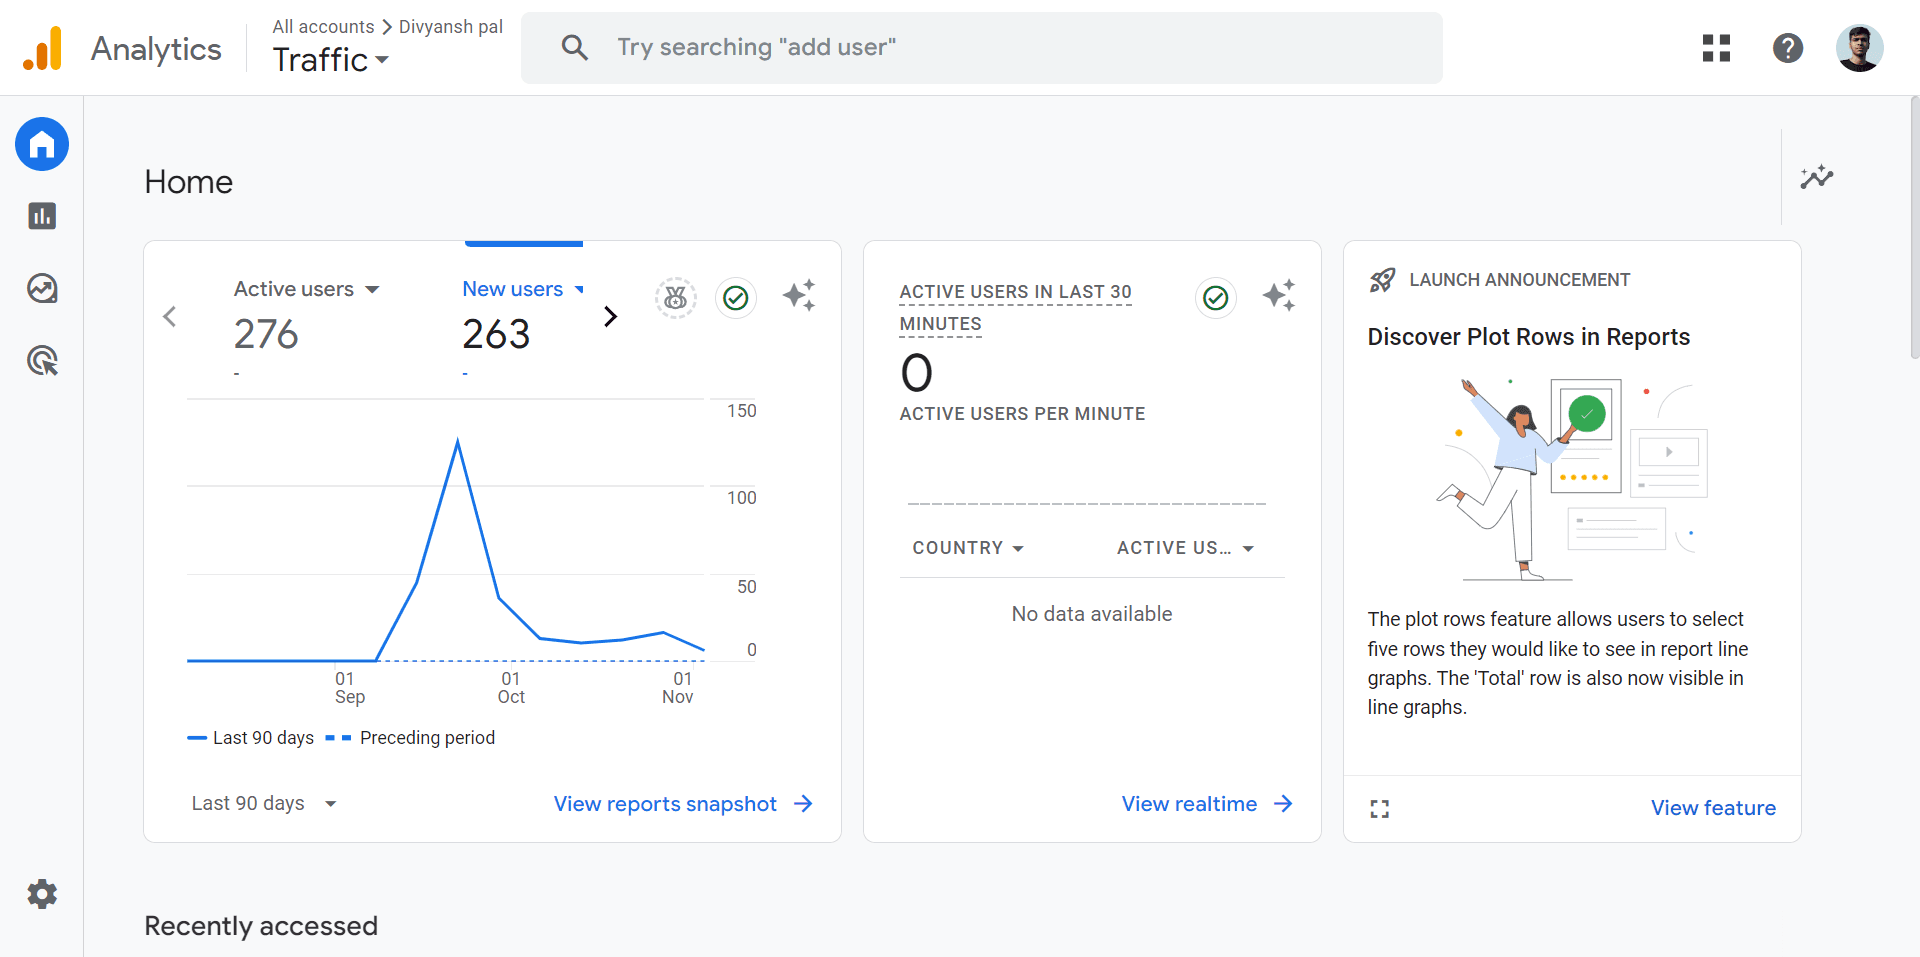Click the AI sparkle icon on Active users card

point(799,295)
